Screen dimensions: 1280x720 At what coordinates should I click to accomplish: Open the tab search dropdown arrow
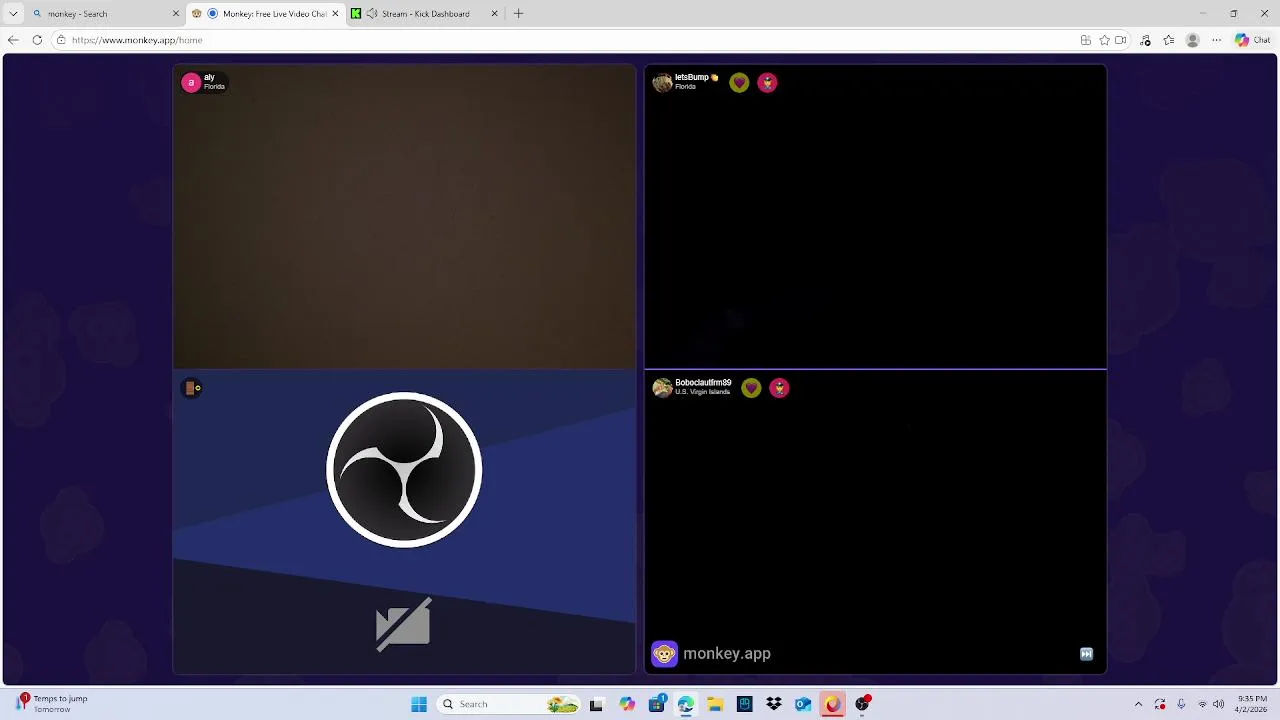pyautogui.click(x=13, y=14)
